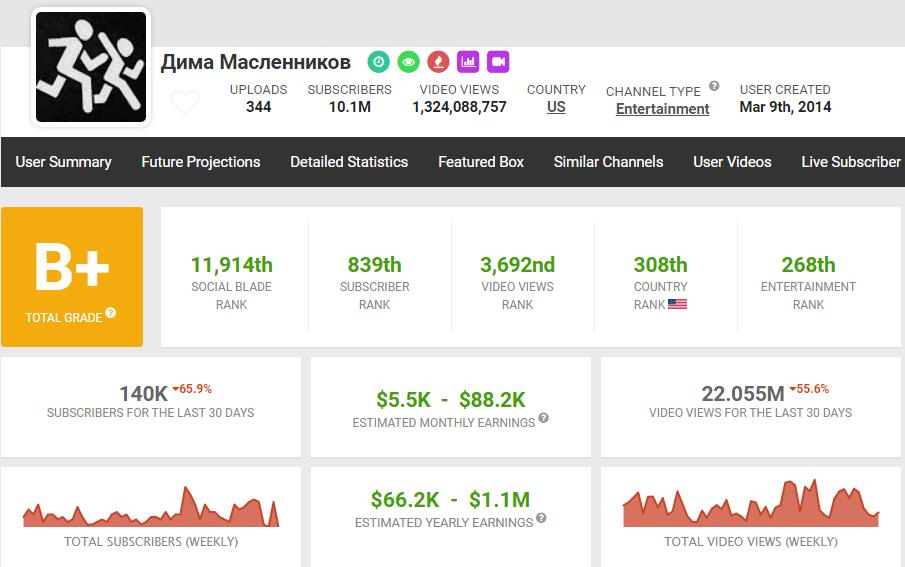This screenshot has height=567, width=905.
Task: Switch to Future Projections tab
Action: pos(201,162)
